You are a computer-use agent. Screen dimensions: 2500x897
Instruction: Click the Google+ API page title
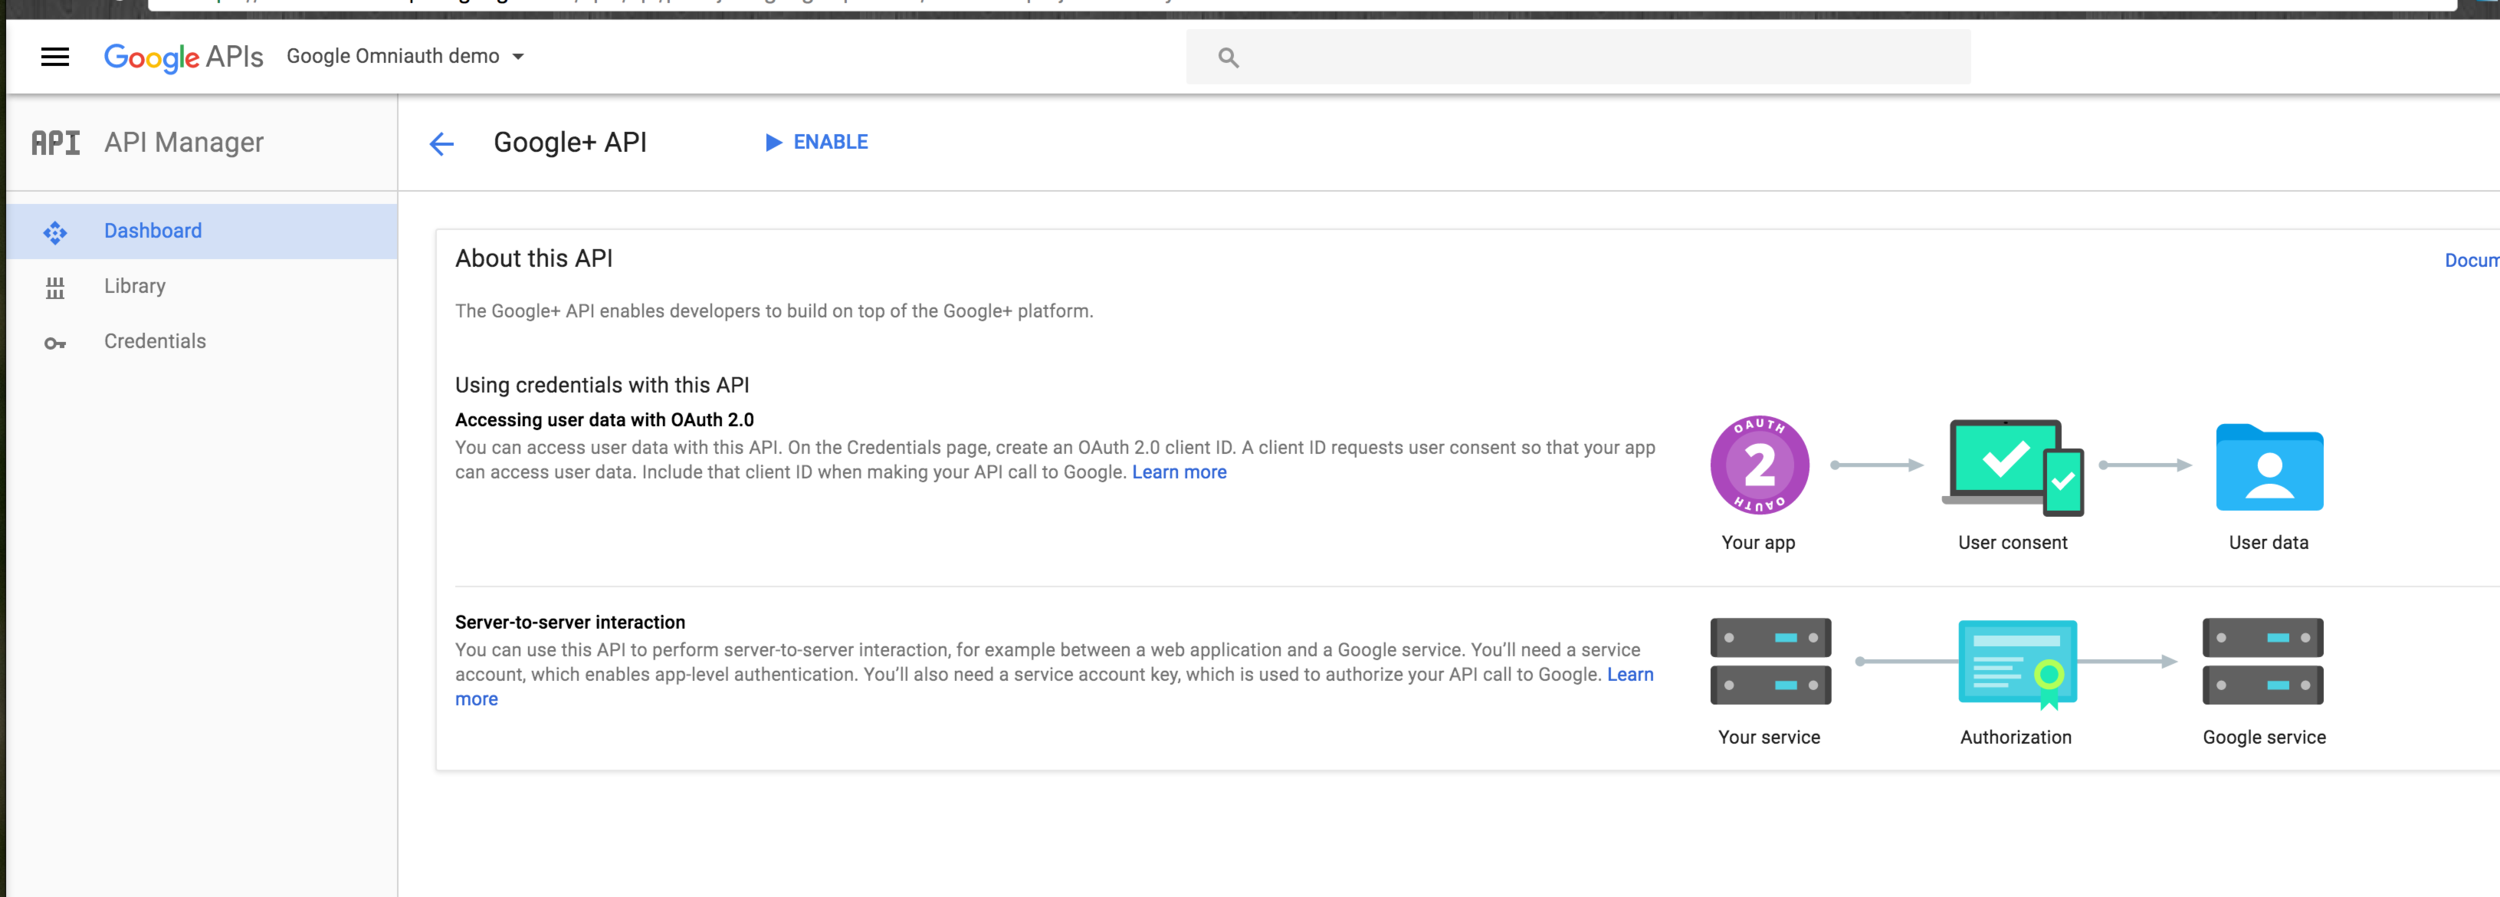570,142
